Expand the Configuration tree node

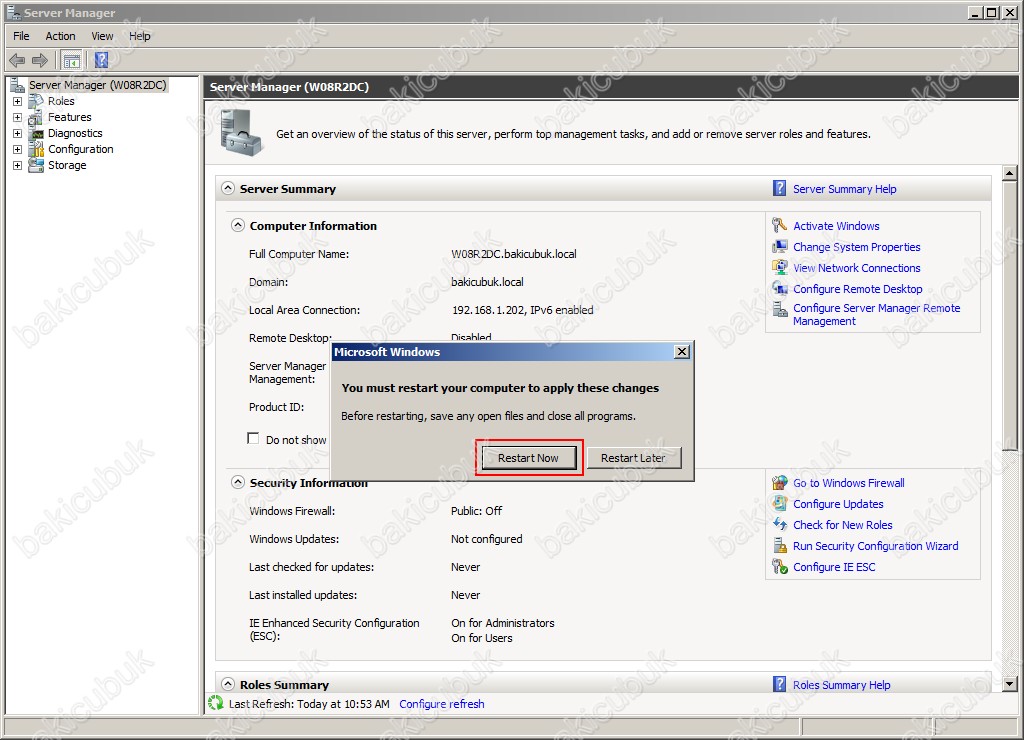(18, 150)
